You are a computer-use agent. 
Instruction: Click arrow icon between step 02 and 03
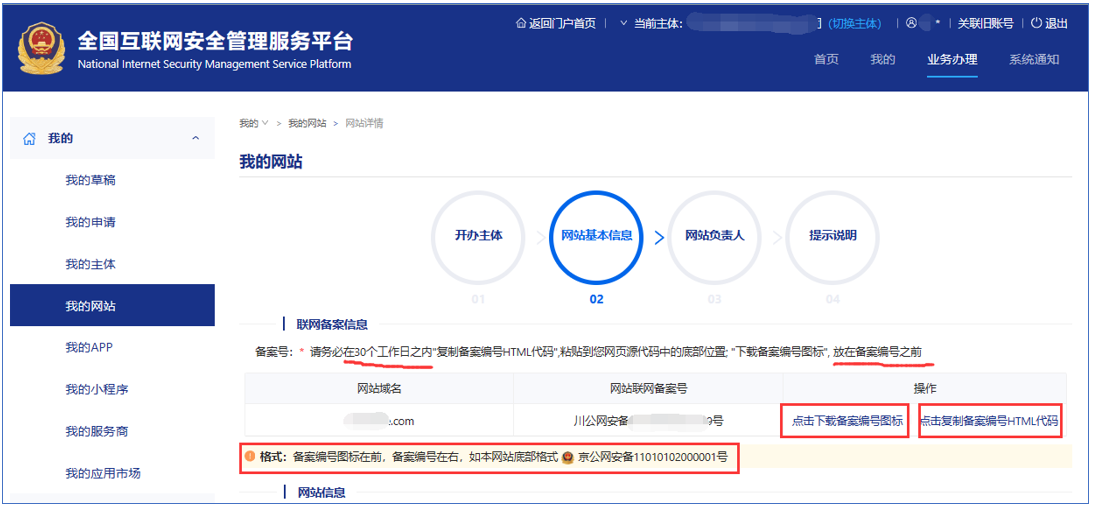[x=659, y=238]
